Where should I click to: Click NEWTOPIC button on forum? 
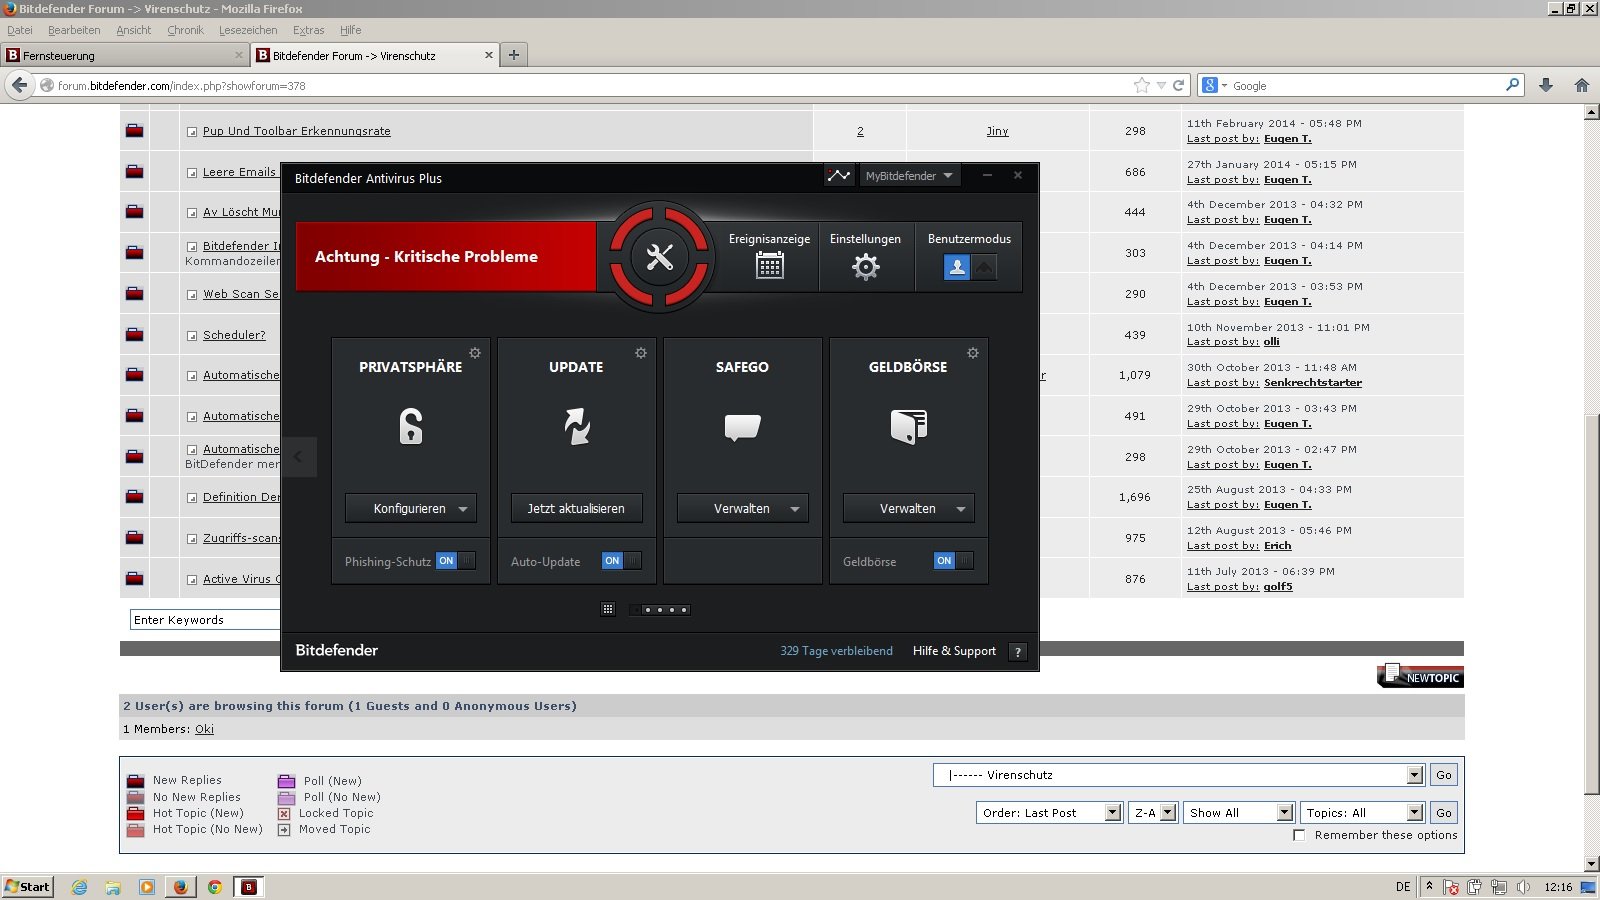[x=1421, y=676]
